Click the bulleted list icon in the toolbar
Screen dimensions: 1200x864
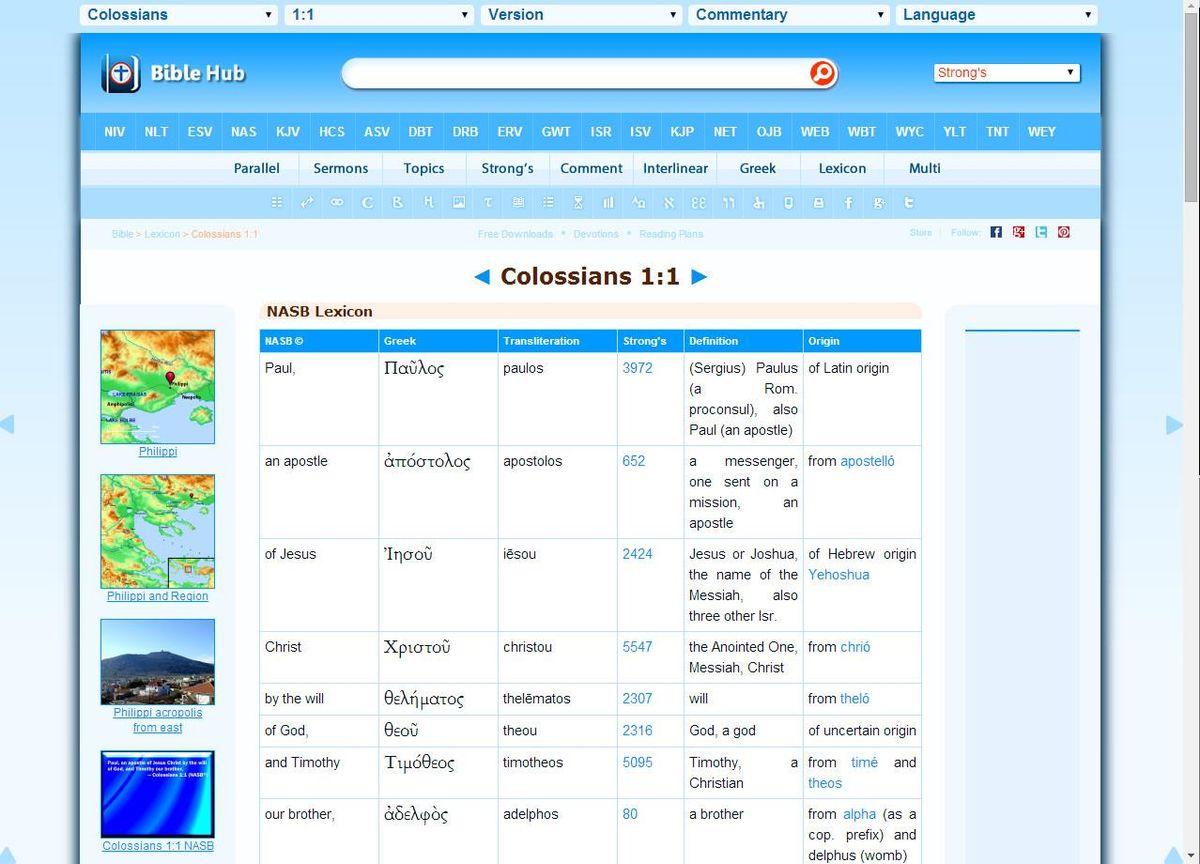pyautogui.click(x=548, y=202)
